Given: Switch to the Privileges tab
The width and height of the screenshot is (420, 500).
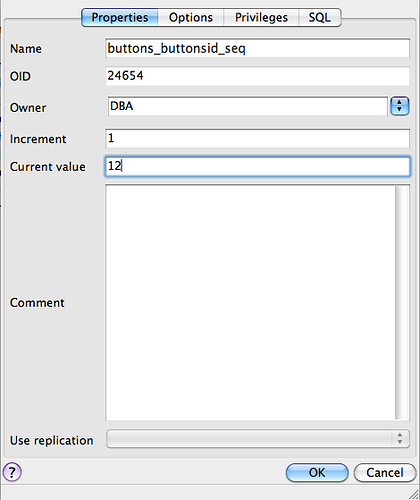Looking at the screenshot, I should click(x=261, y=17).
